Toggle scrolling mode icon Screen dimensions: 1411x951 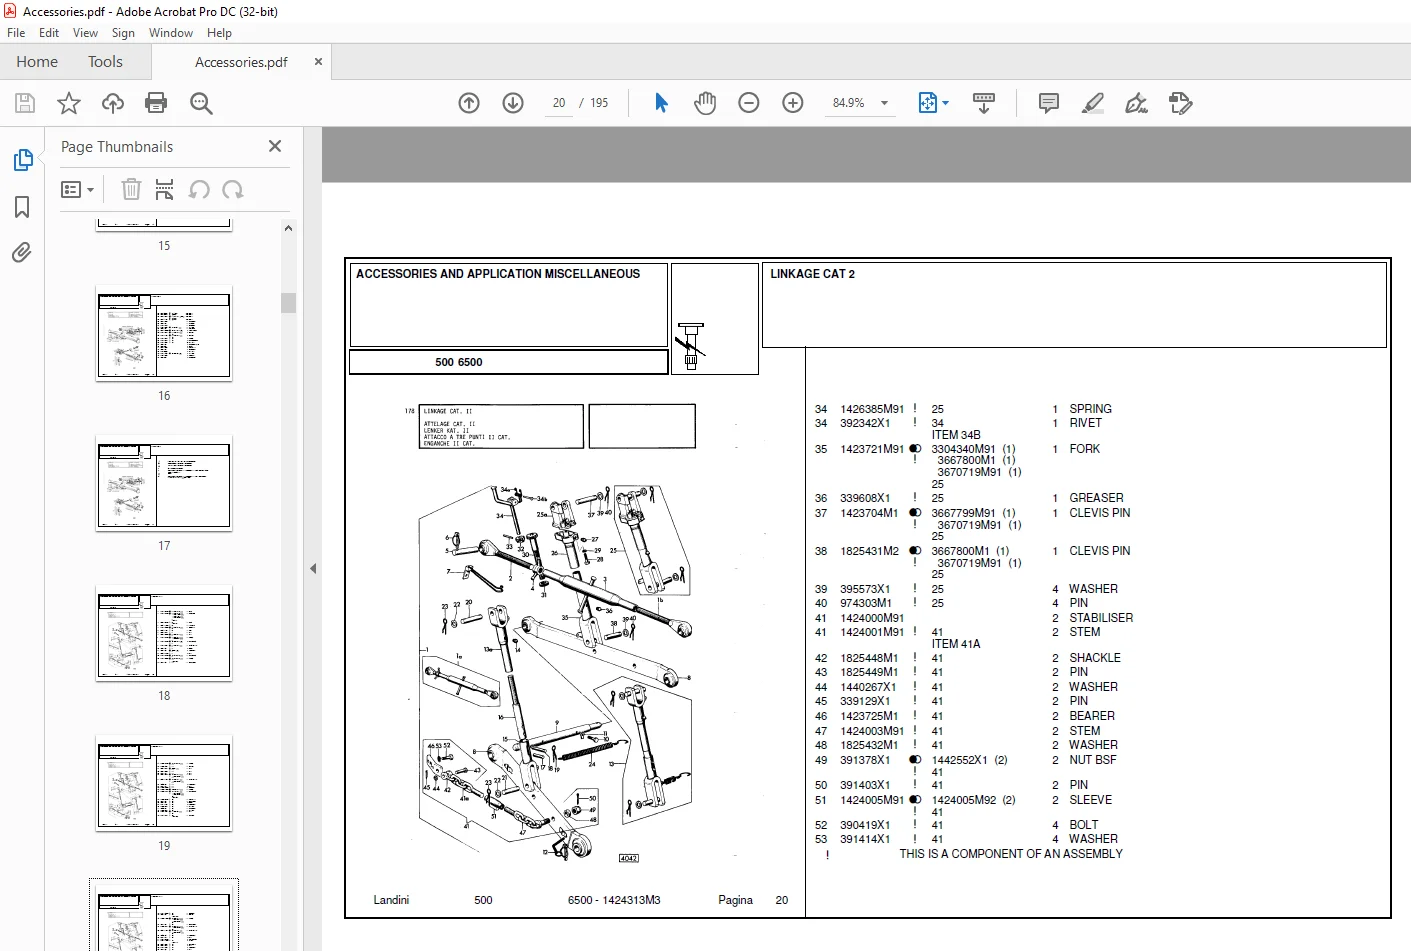click(984, 103)
